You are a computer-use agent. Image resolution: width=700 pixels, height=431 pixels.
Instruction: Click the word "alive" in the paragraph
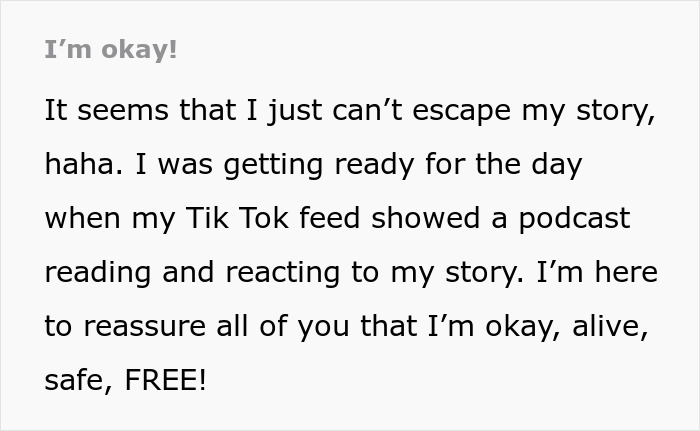(617, 326)
